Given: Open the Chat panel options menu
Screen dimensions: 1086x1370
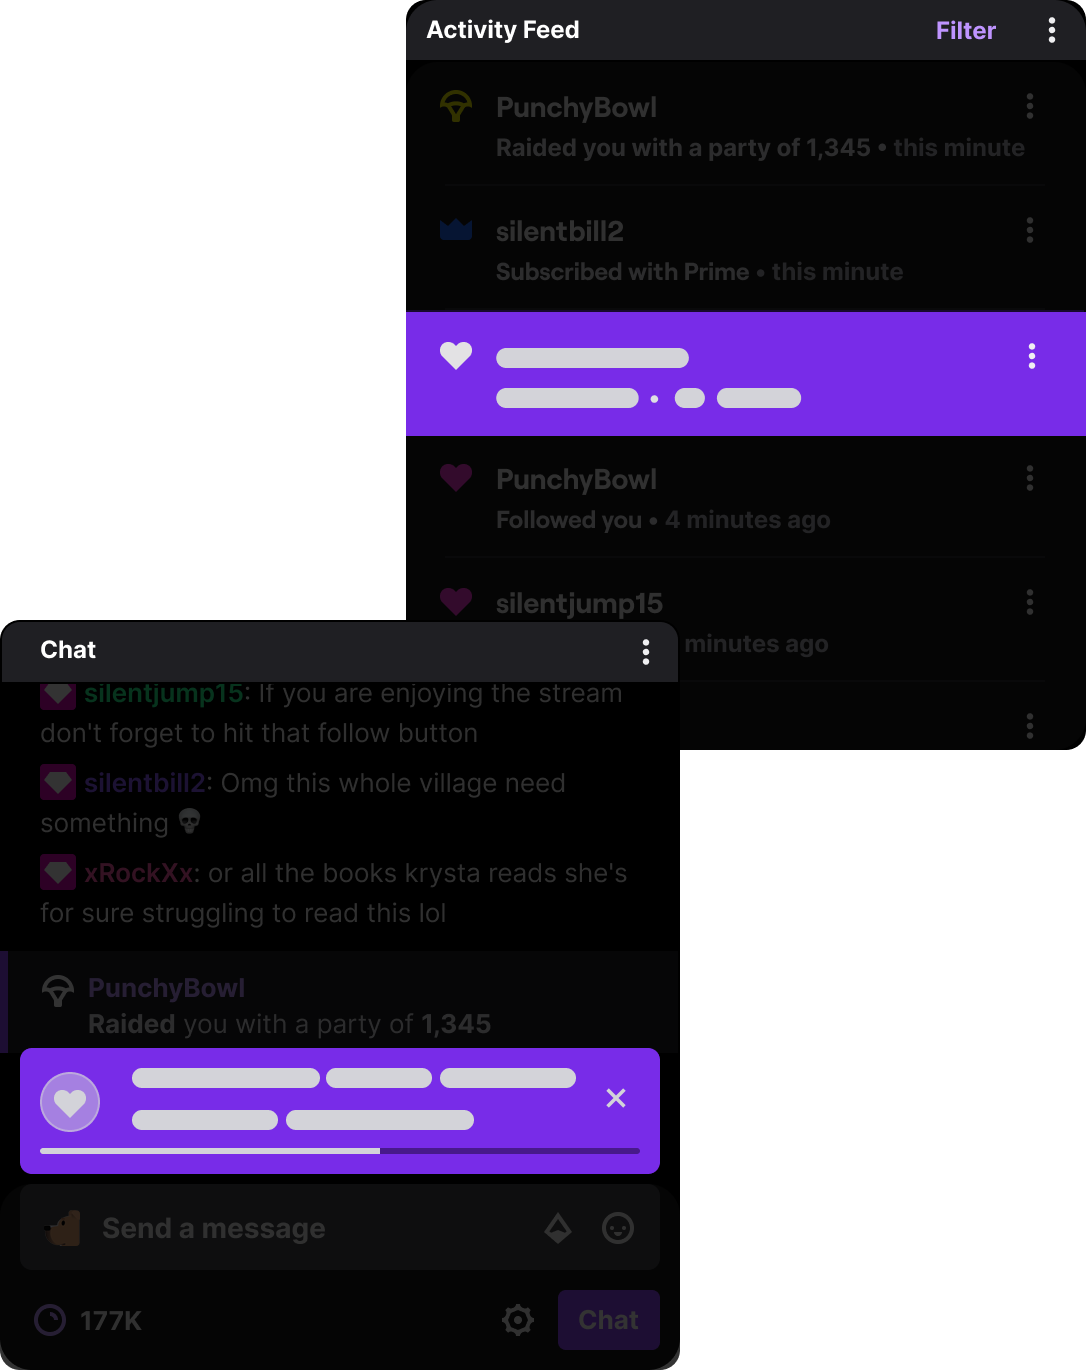Looking at the screenshot, I should pos(646,652).
